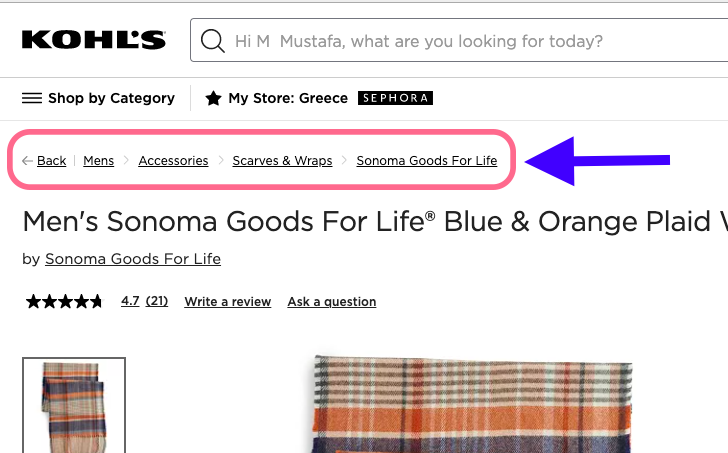Click the Back arrow icon

[x=27, y=161]
